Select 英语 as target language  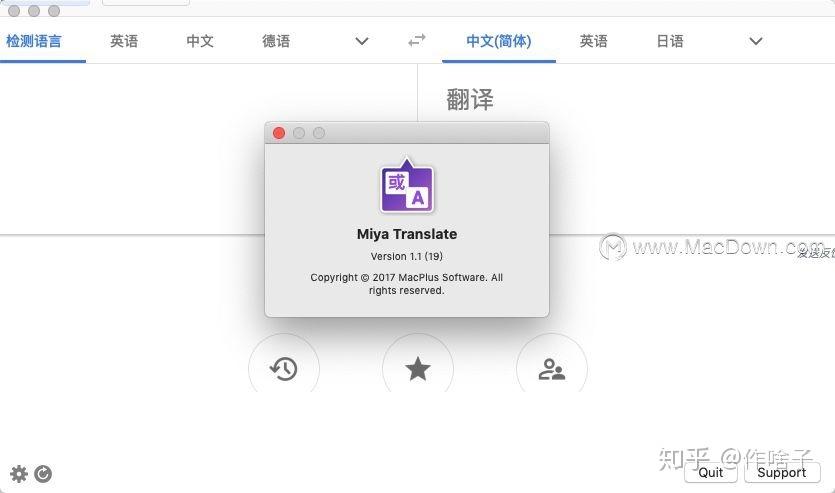593,41
